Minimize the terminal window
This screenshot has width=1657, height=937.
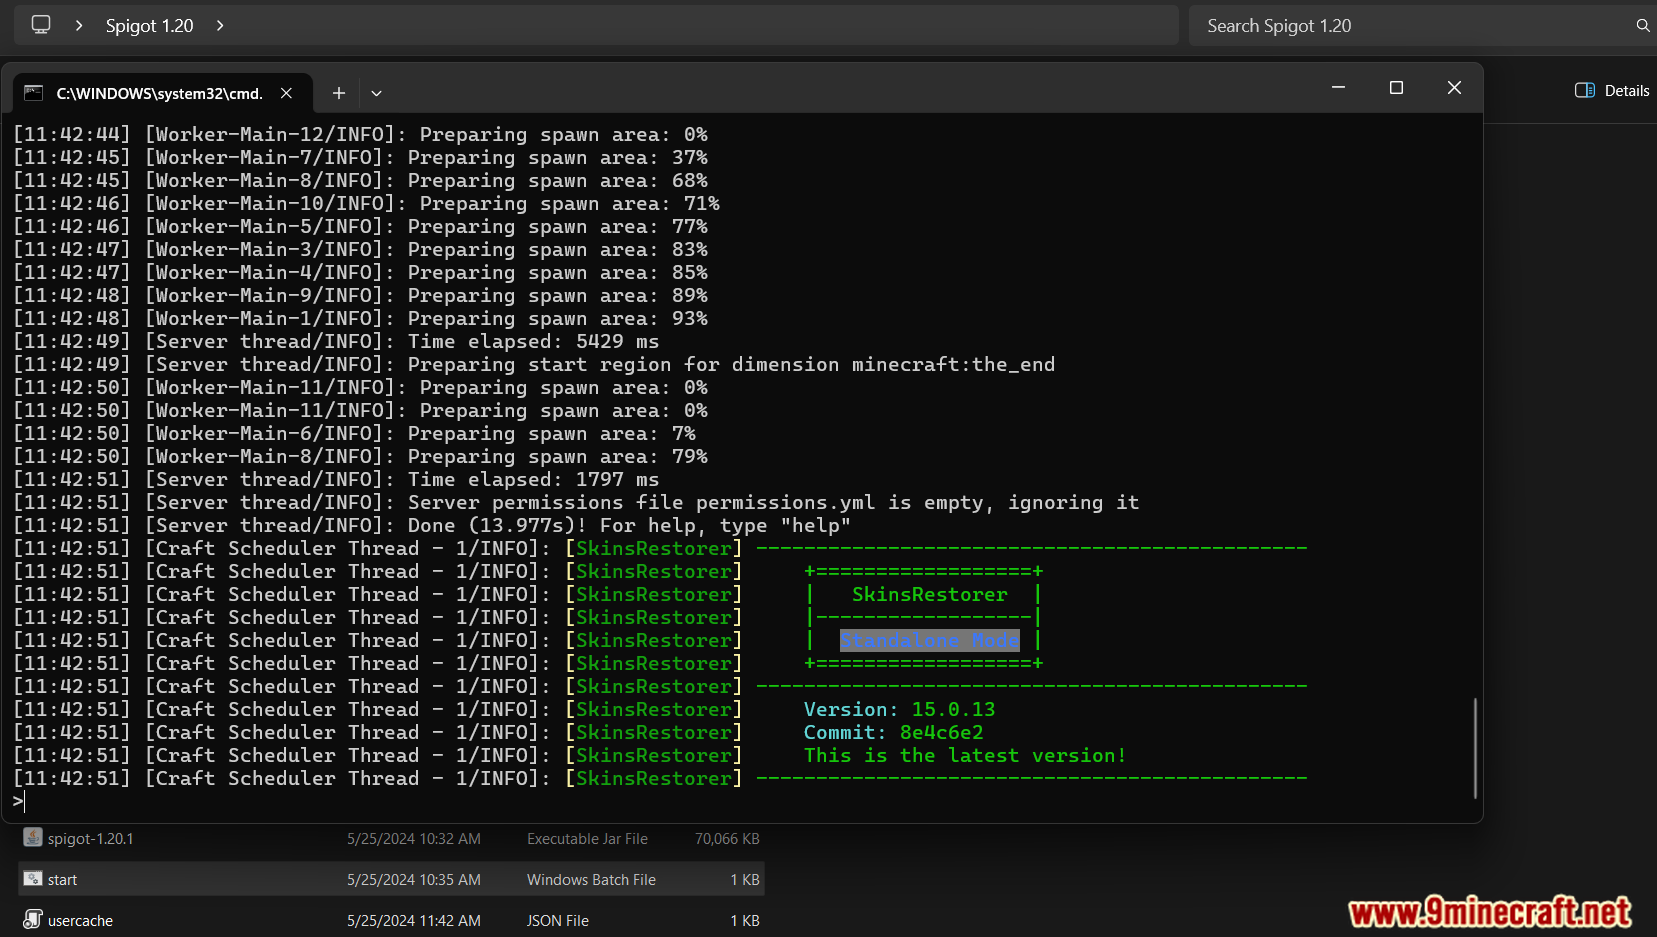[1338, 88]
